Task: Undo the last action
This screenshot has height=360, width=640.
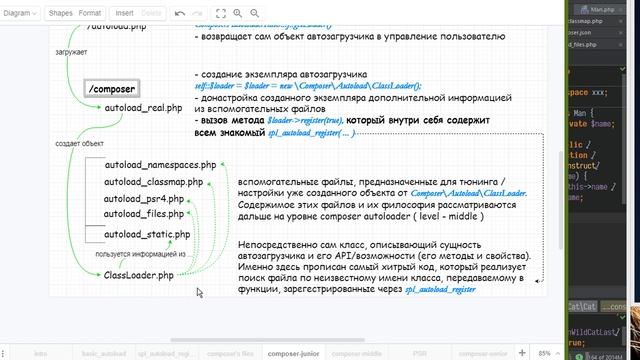Action: coord(180,13)
